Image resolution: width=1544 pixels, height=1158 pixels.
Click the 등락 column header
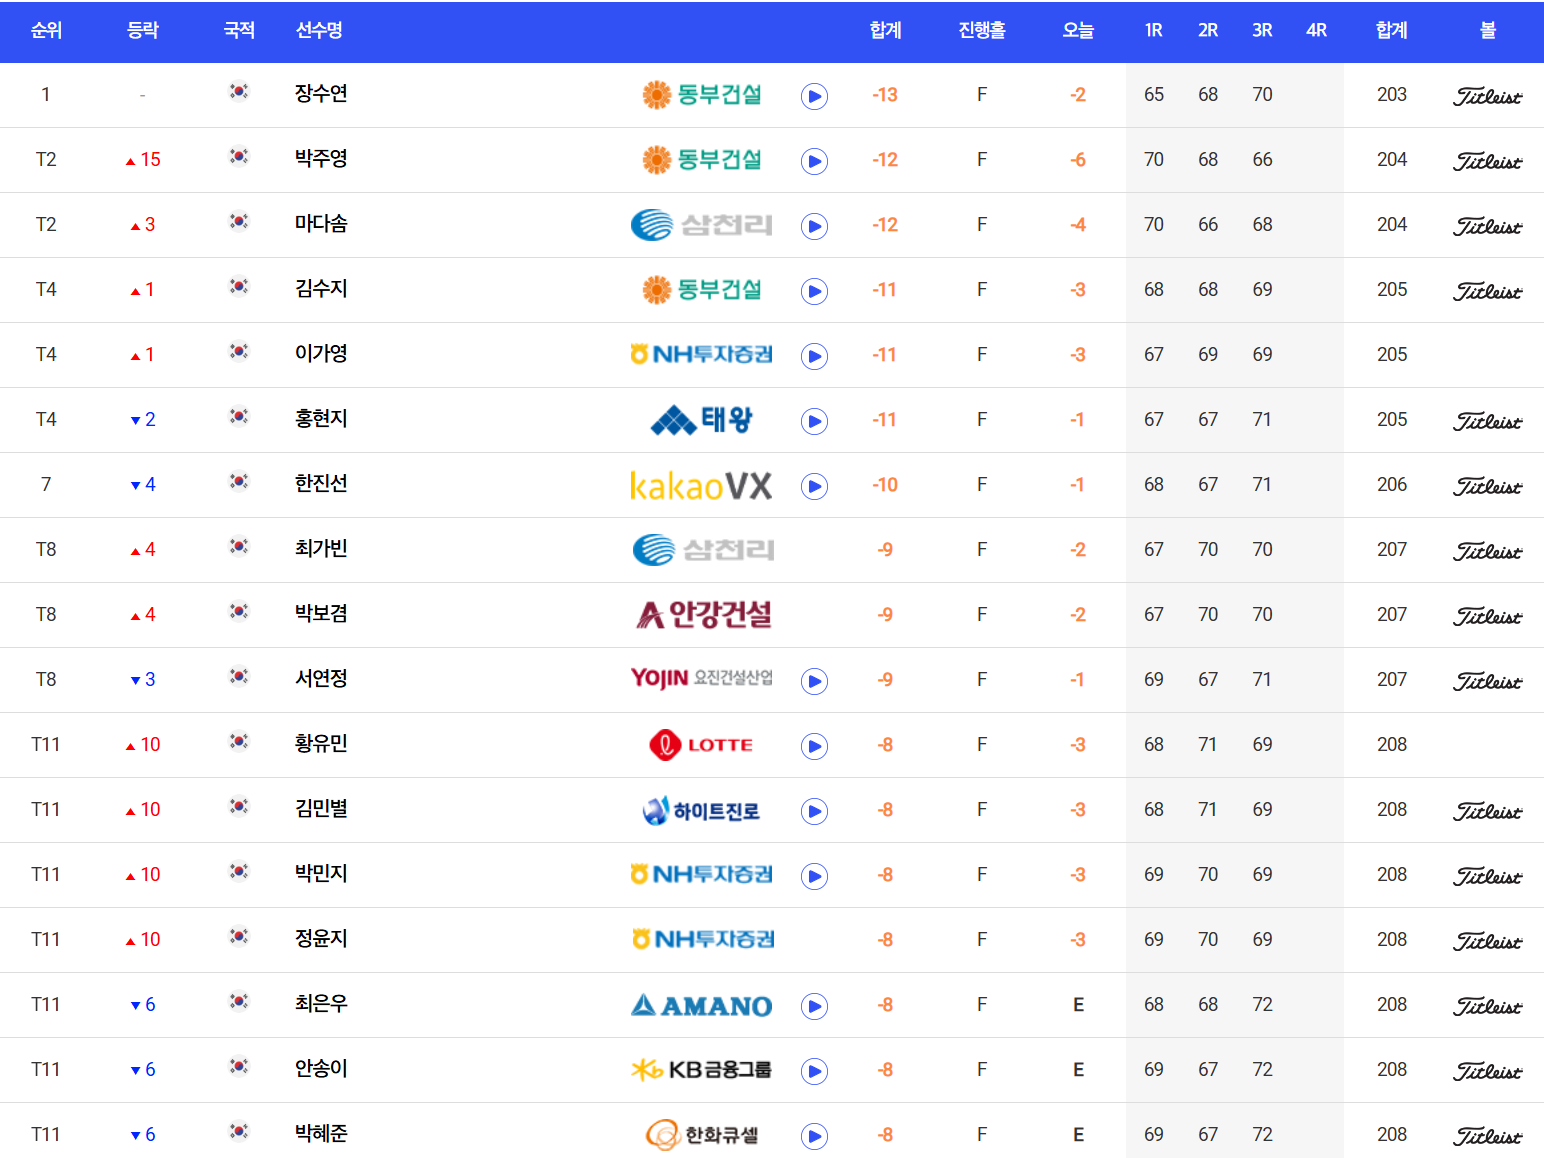(x=143, y=30)
